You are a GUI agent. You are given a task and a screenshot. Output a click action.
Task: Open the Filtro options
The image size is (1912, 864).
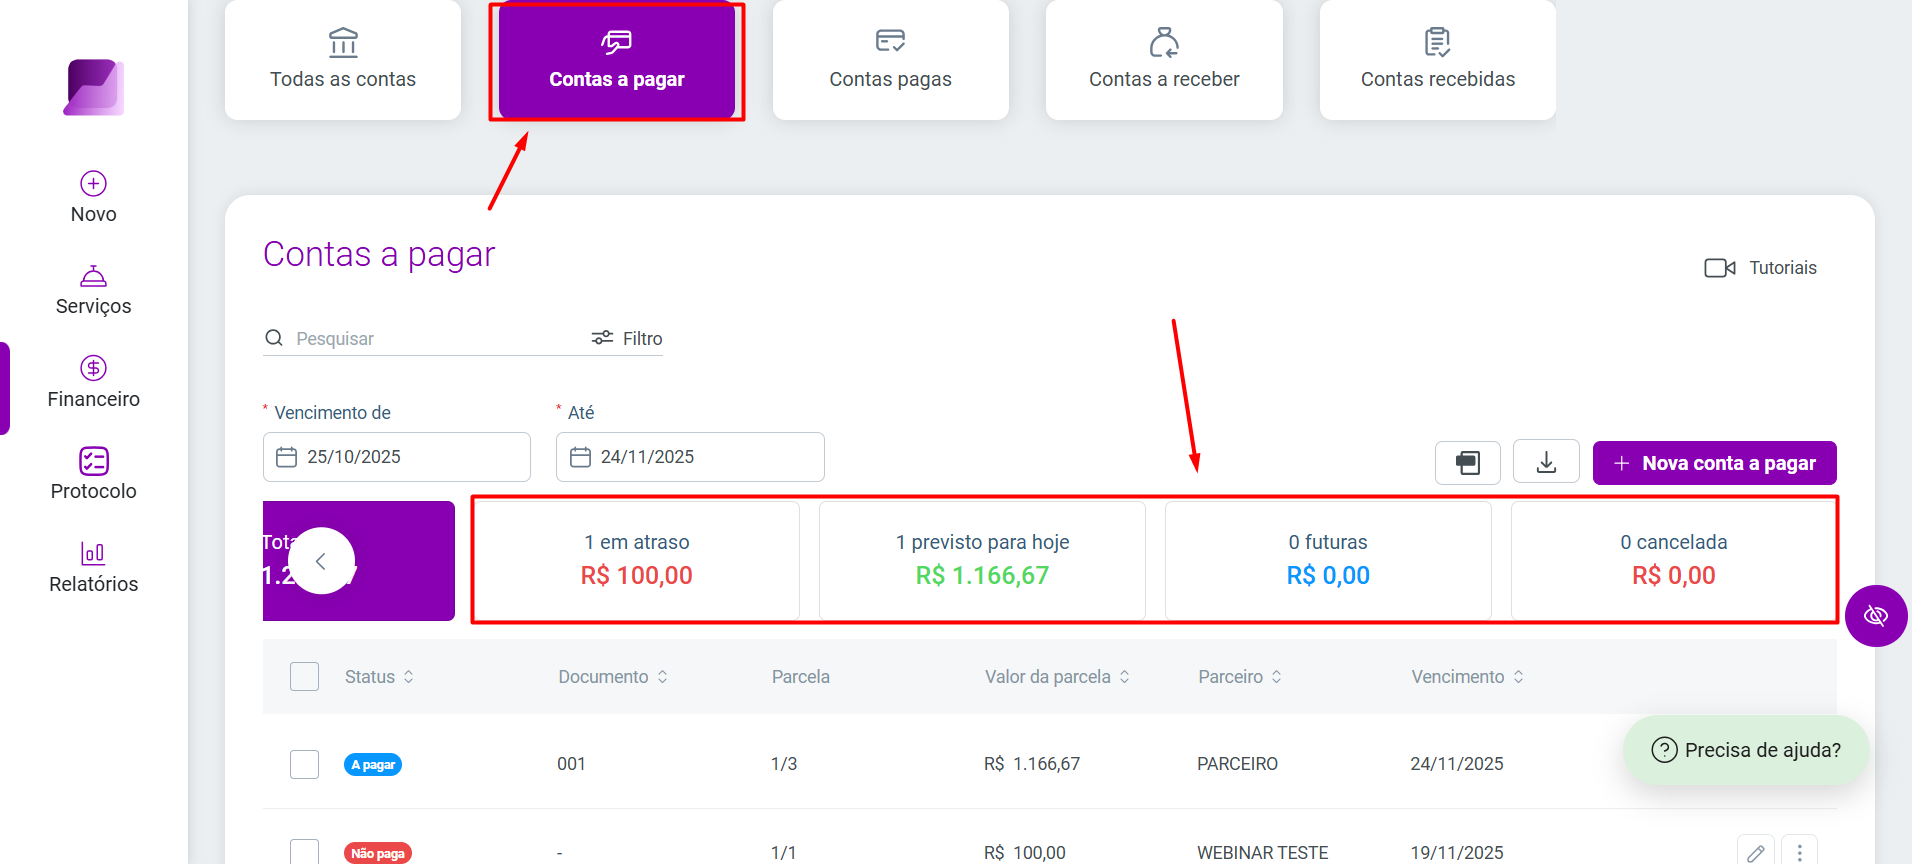pos(627,339)
